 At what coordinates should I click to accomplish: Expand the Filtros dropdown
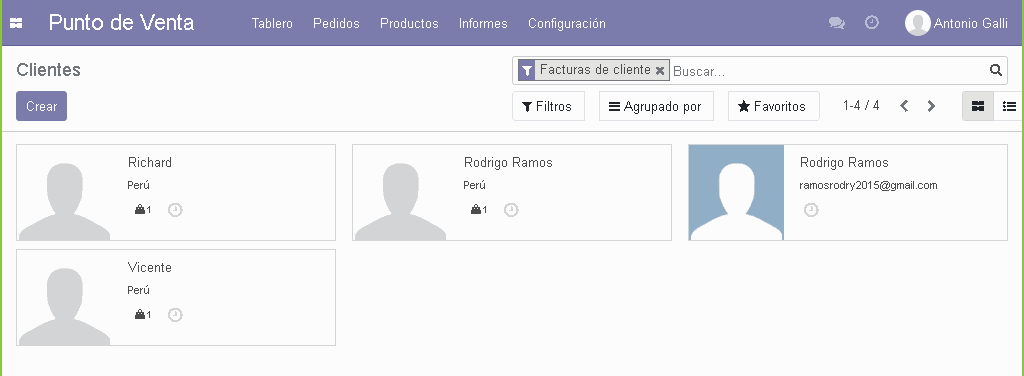tap(548, 106)
